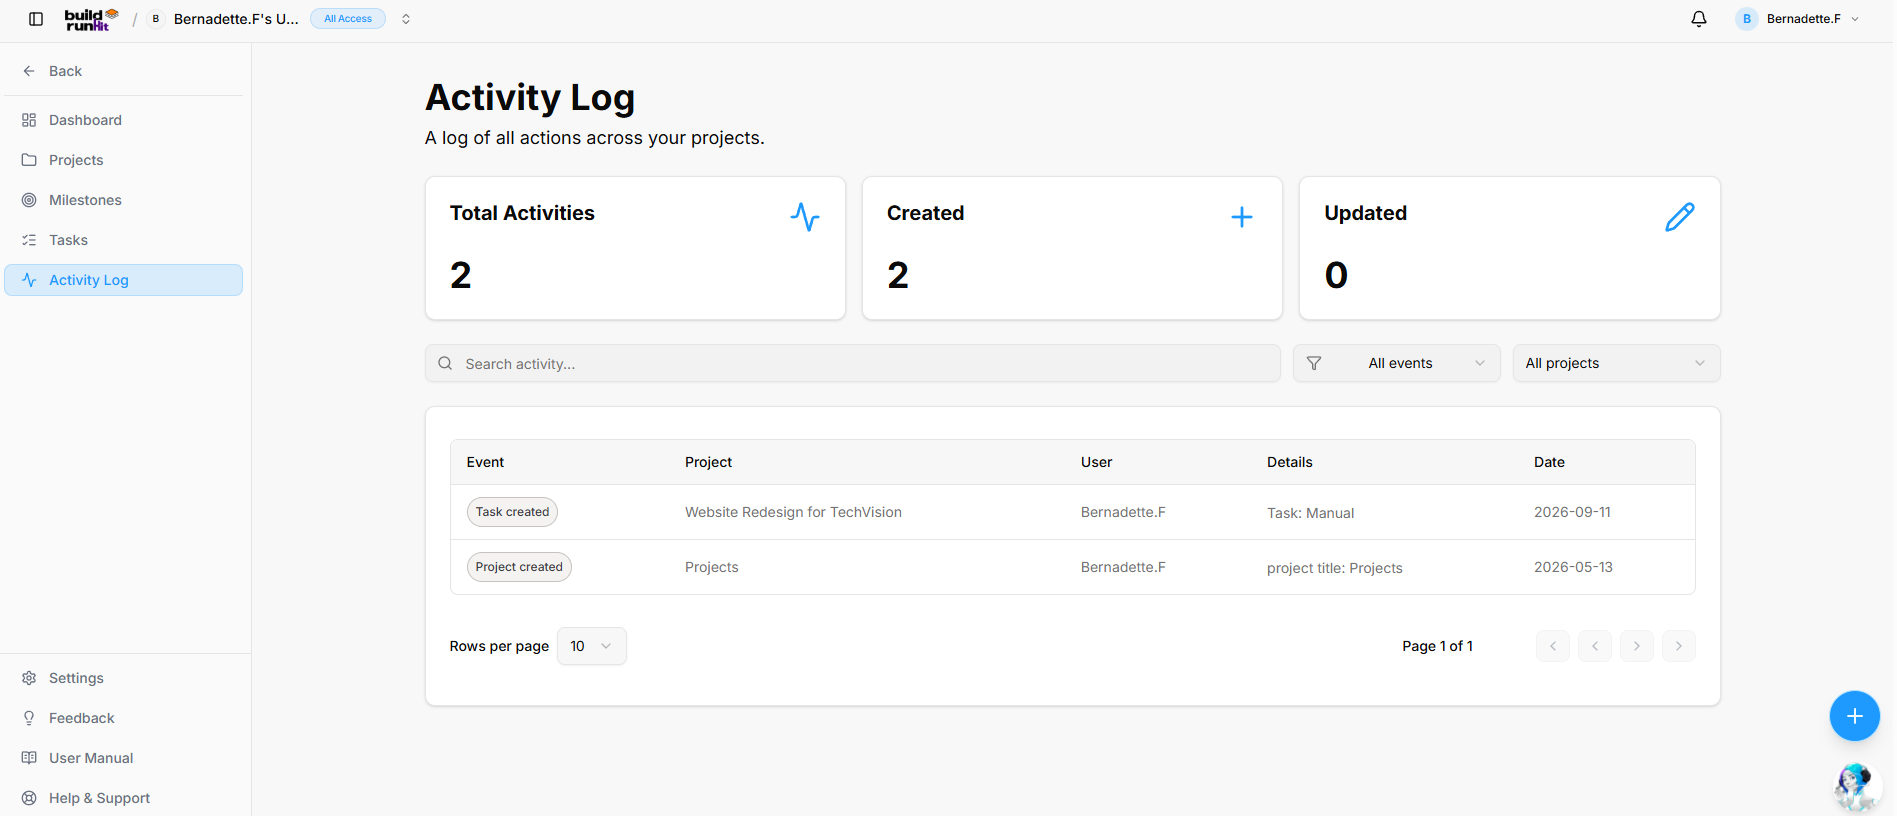Click the filter funnel icon
This screenshot has width=1897, height=816.
pos(1314,363)
